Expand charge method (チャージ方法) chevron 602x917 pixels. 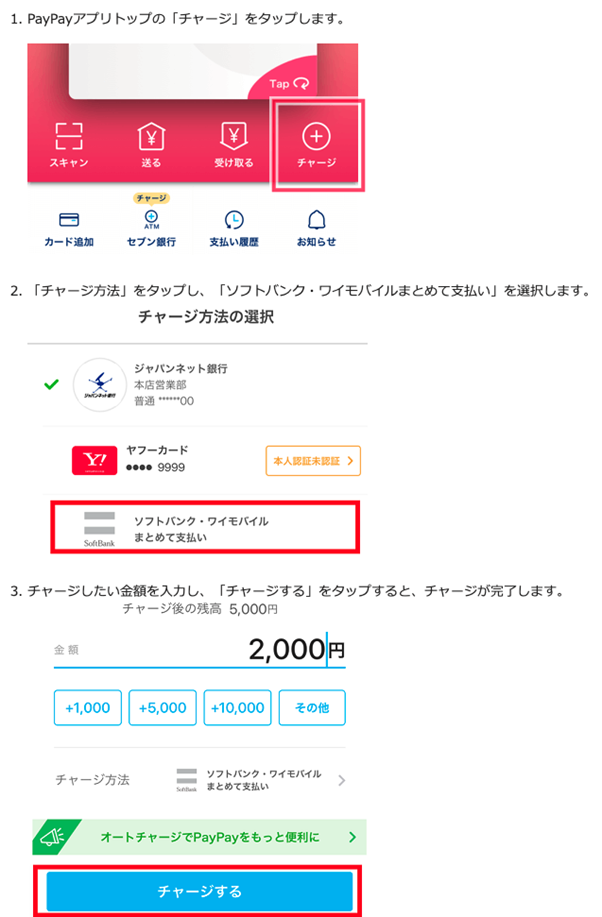[x=341, y=780]
